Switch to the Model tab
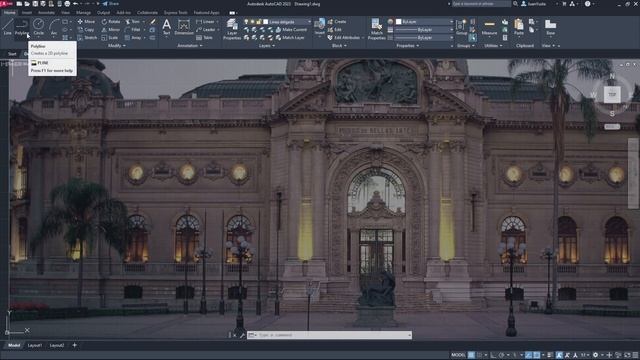 pos(14,345)
